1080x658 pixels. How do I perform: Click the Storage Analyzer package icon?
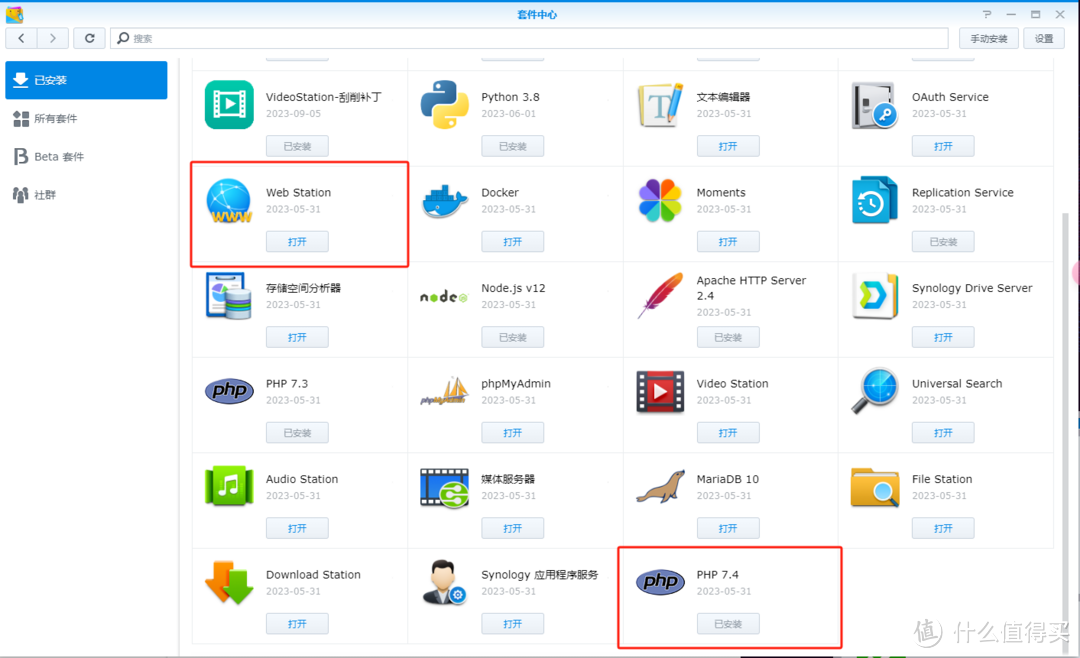pyautogui.click(x=229, y=296)
